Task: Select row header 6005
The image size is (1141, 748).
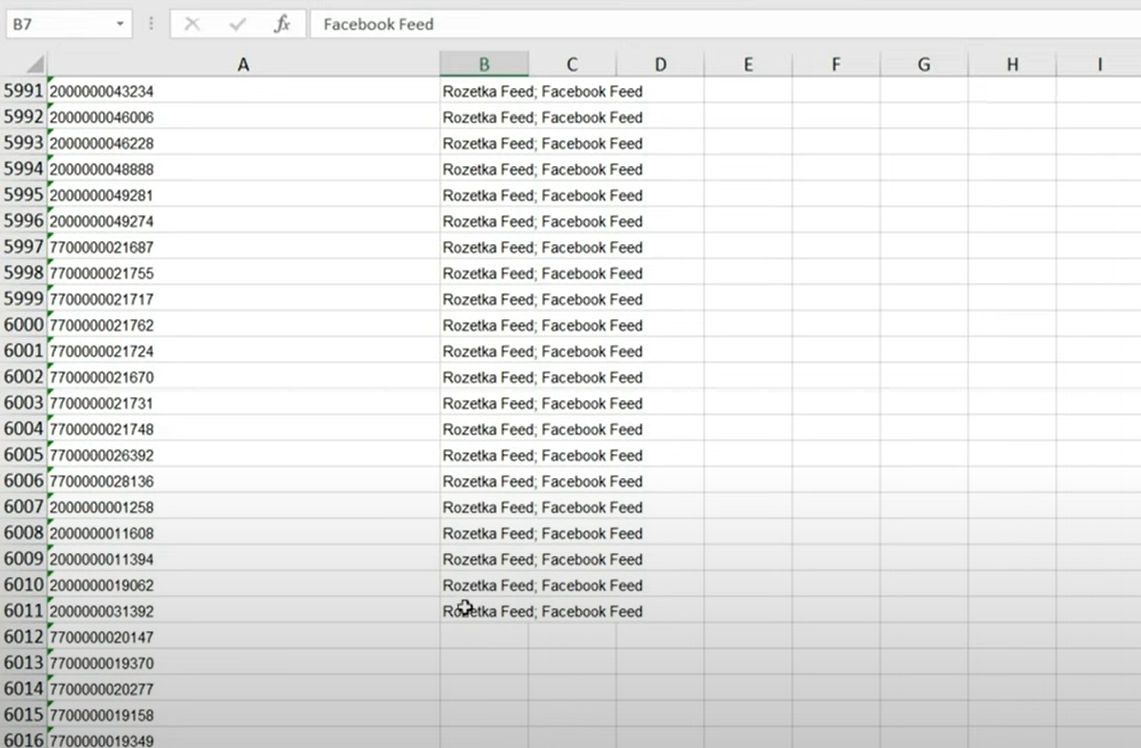Action: 23,455
